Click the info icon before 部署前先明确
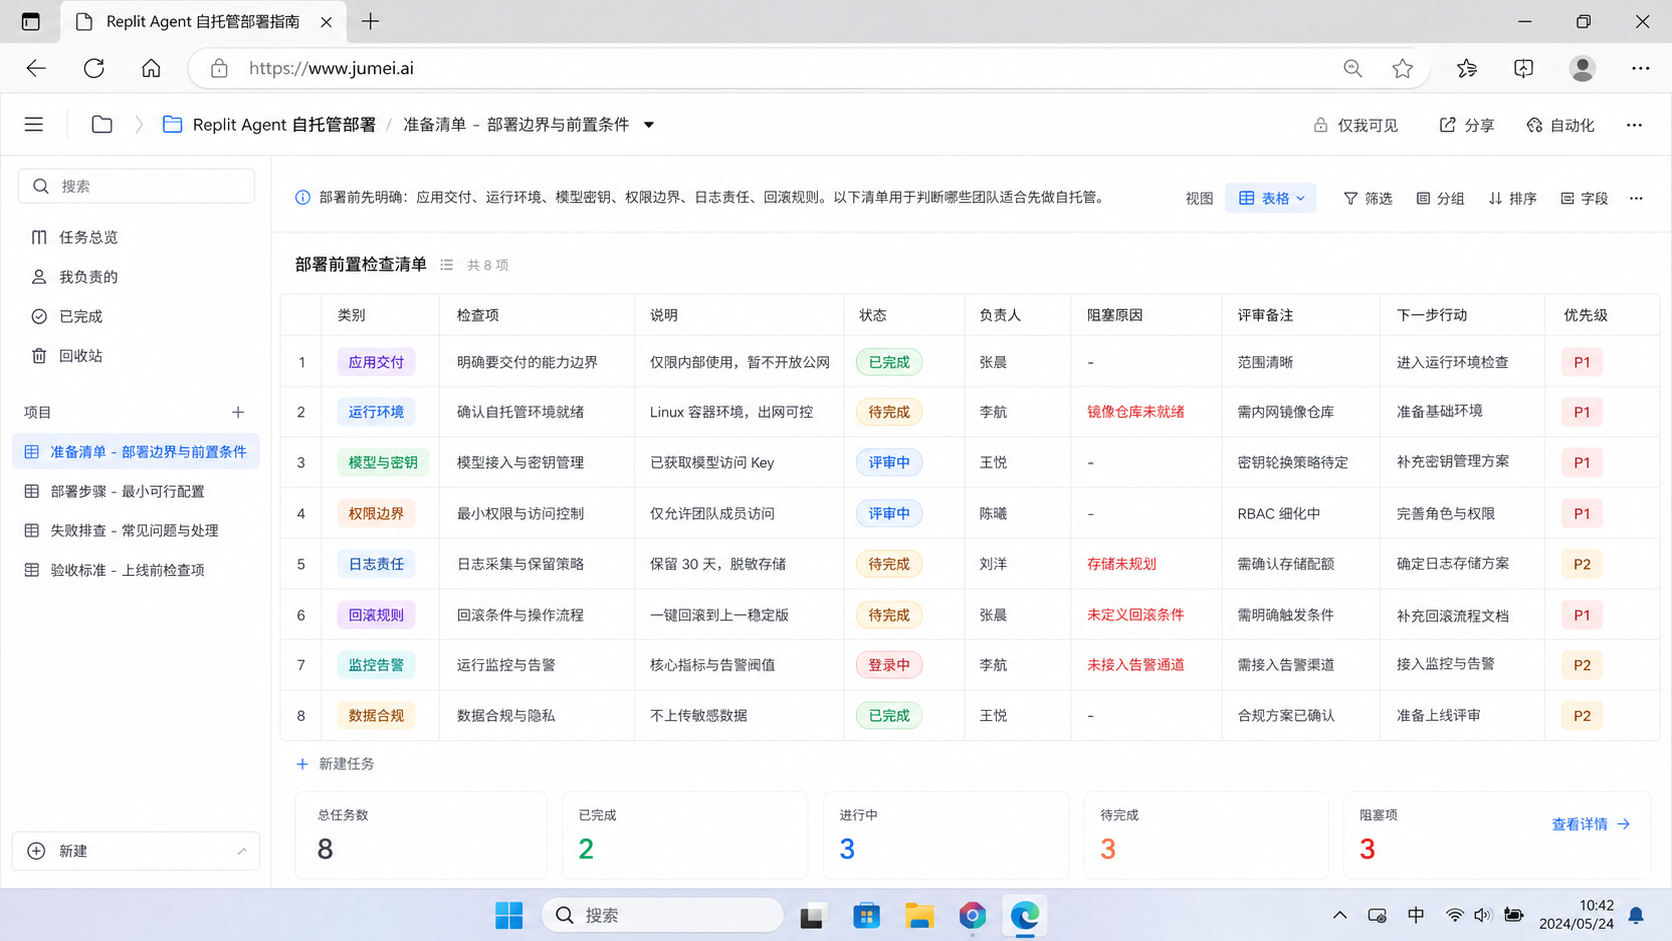The height and width of the screenshot is (941, 1672). (302, 198)
